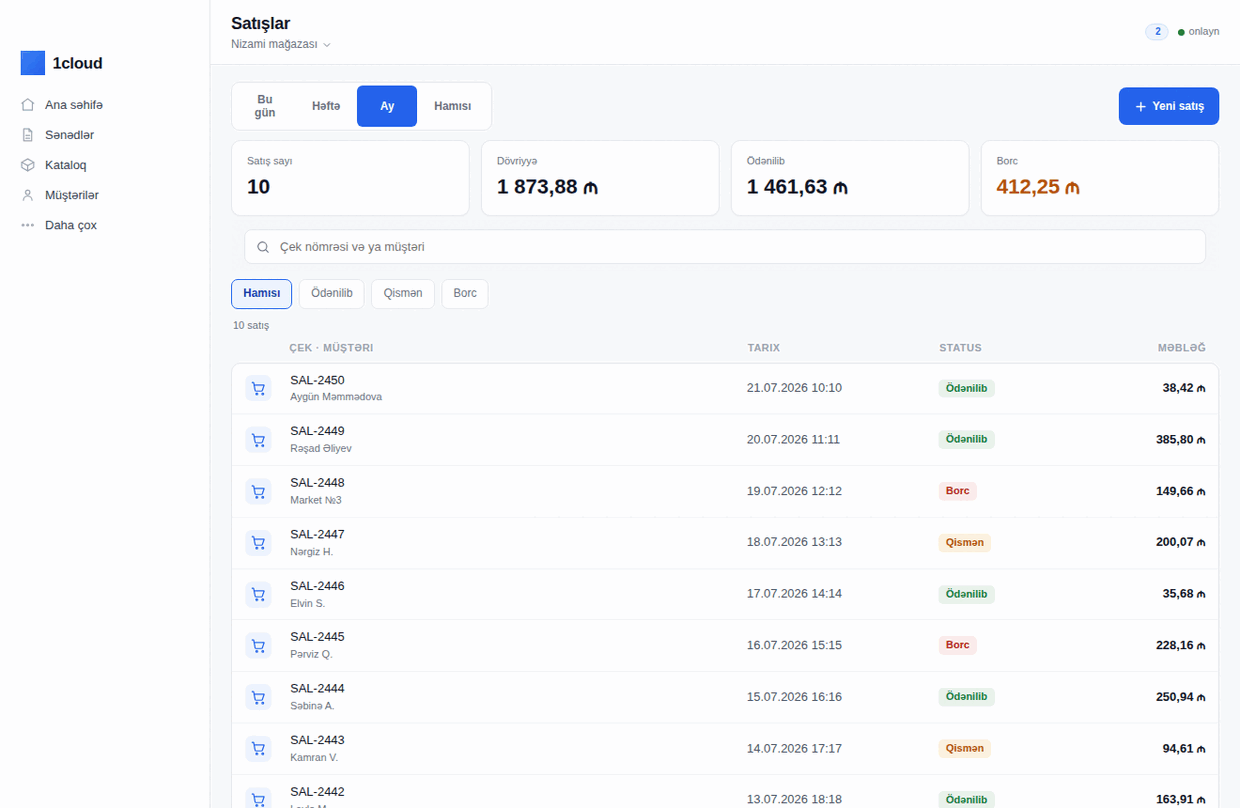1240x808 pixels.
Task: Click customer name Rəşad Əliyev
Action: pyautogui.click(x=321, y=449)
